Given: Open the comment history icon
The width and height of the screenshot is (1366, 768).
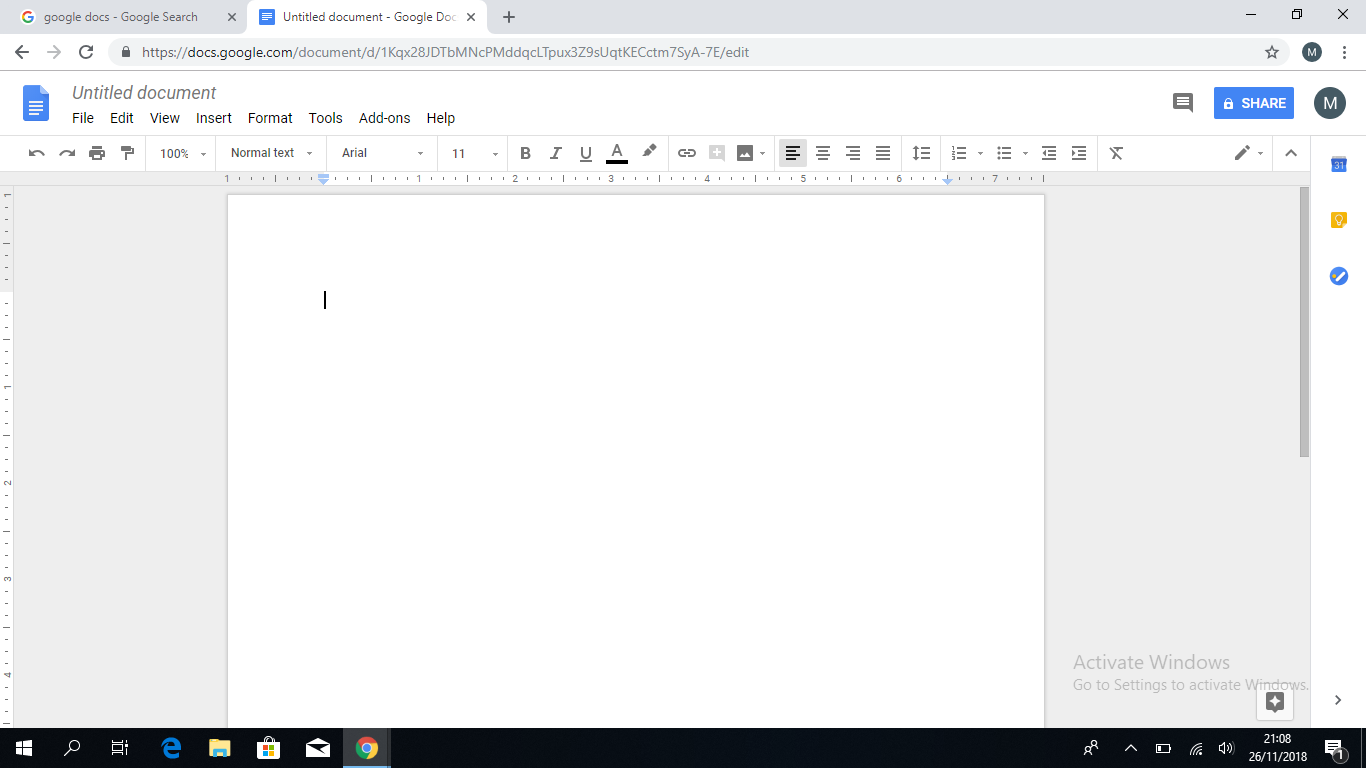Looking at the screenshot, I should [1182, 102].
